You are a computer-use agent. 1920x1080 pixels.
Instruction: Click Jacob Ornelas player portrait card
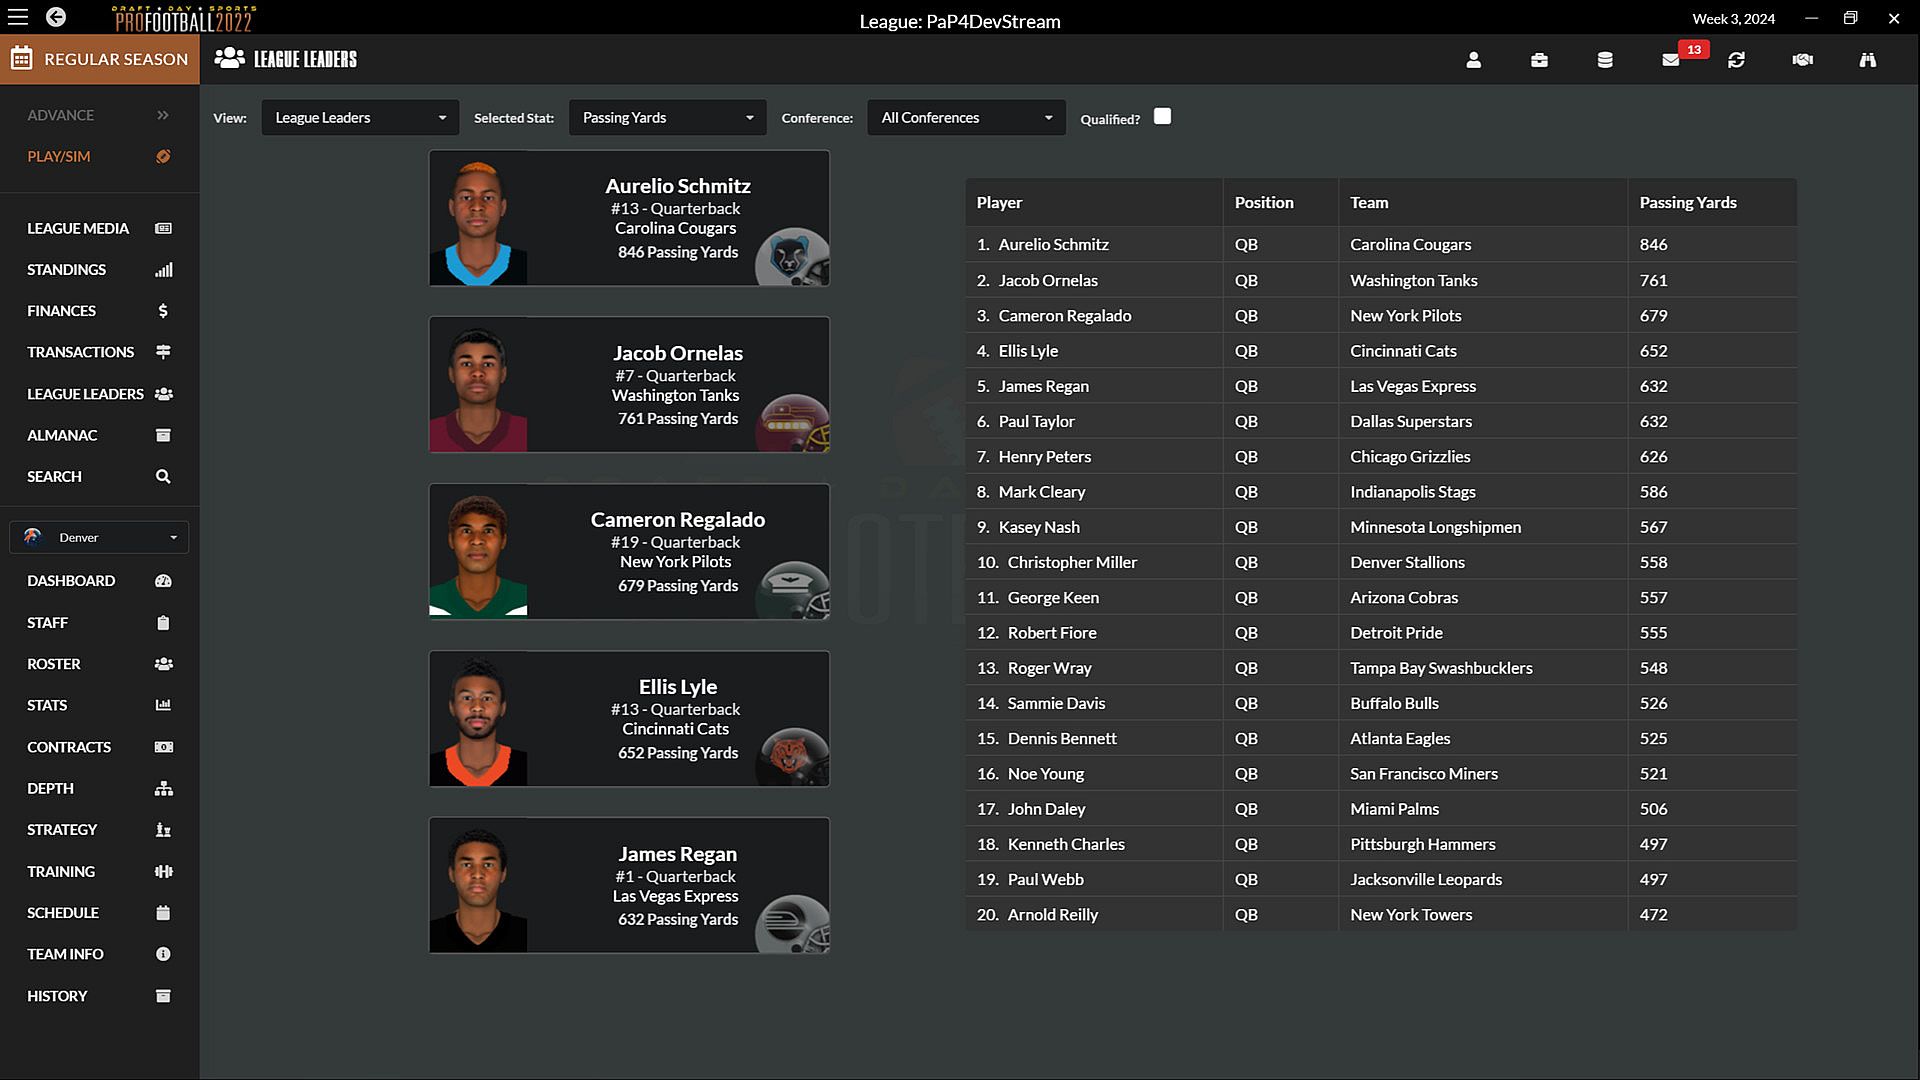tap(629, 385)
